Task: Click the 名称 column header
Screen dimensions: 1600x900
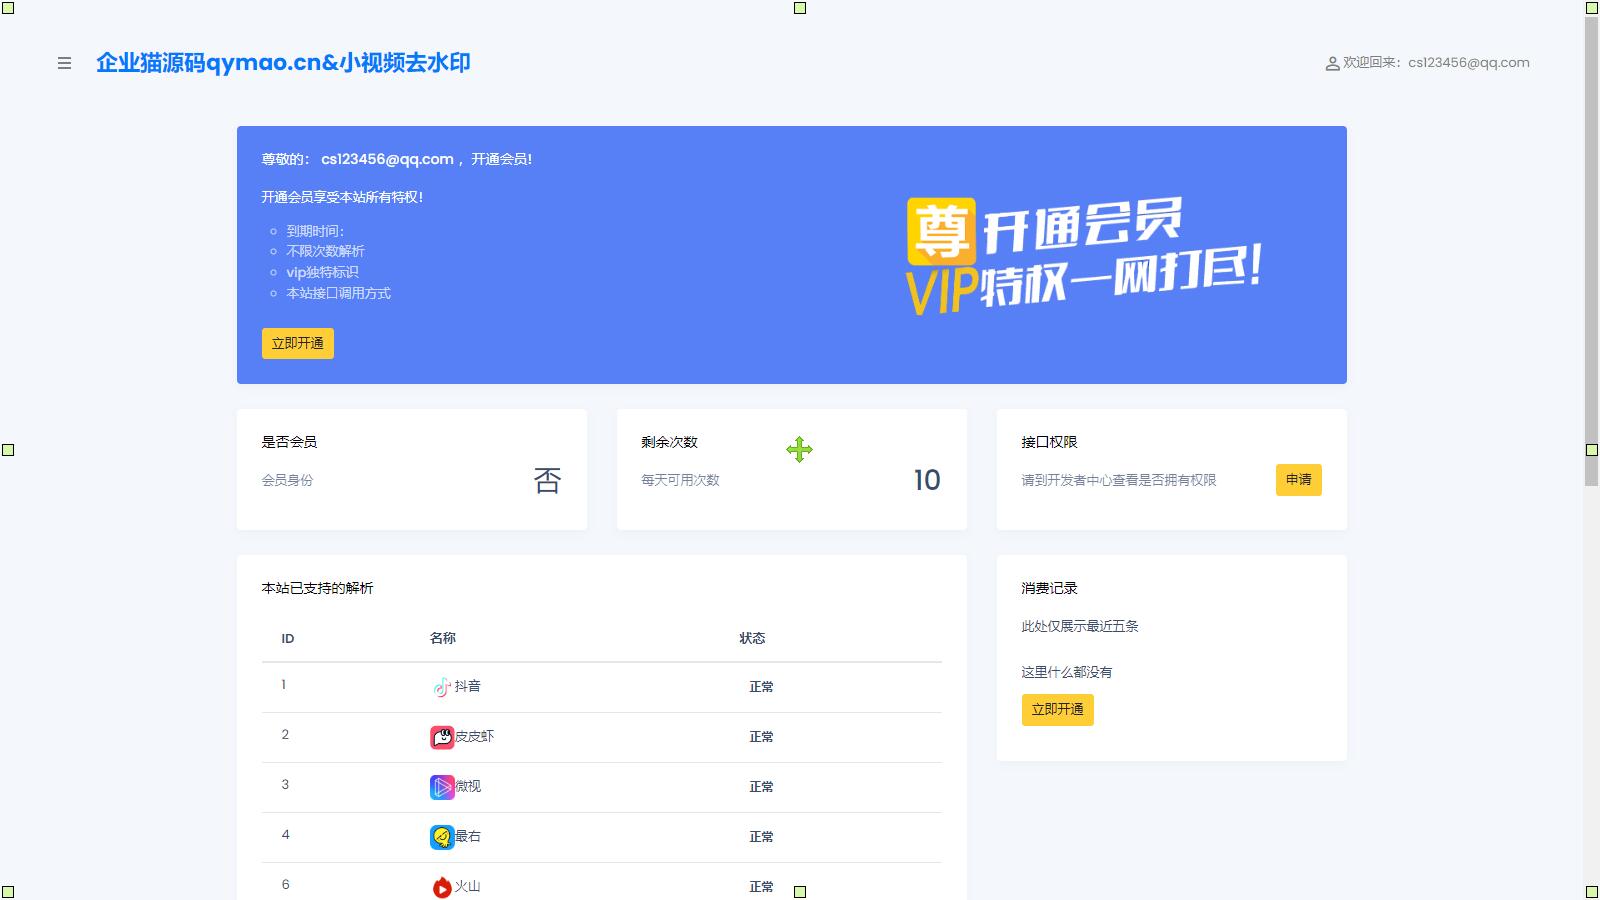Action: pyautogui.click(x=443, y=638)
